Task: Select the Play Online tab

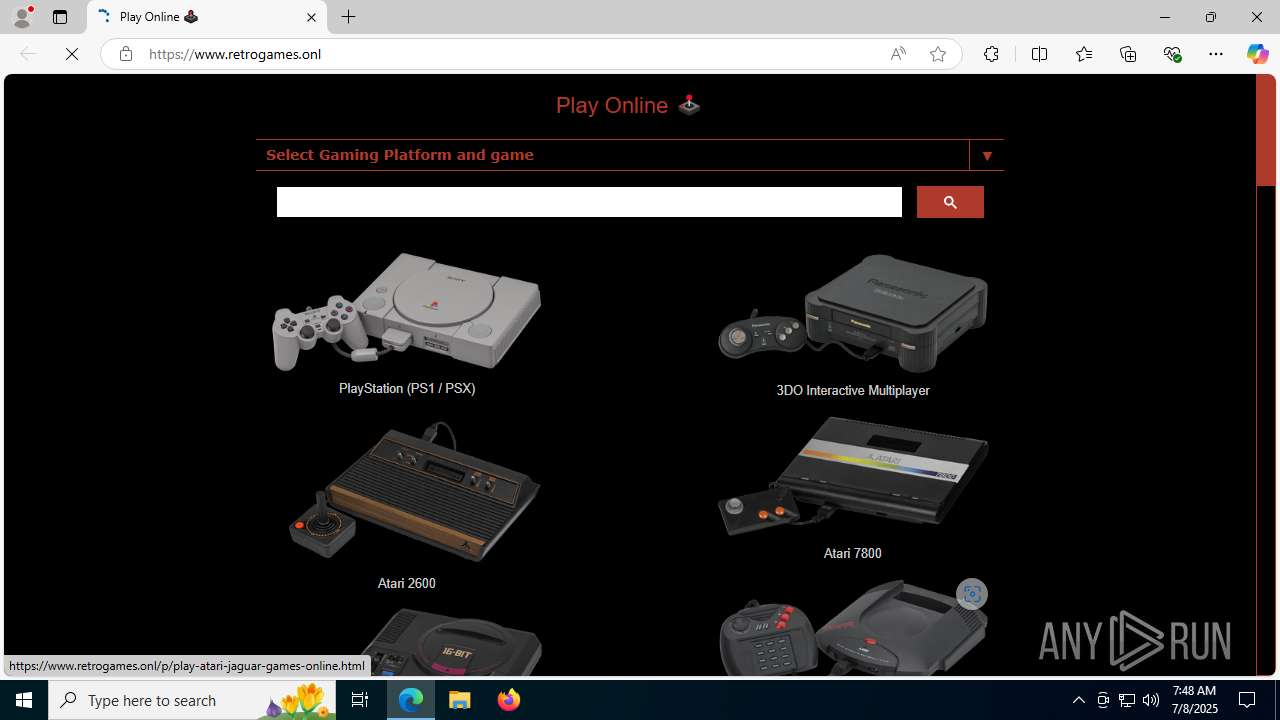Action: 207,17
